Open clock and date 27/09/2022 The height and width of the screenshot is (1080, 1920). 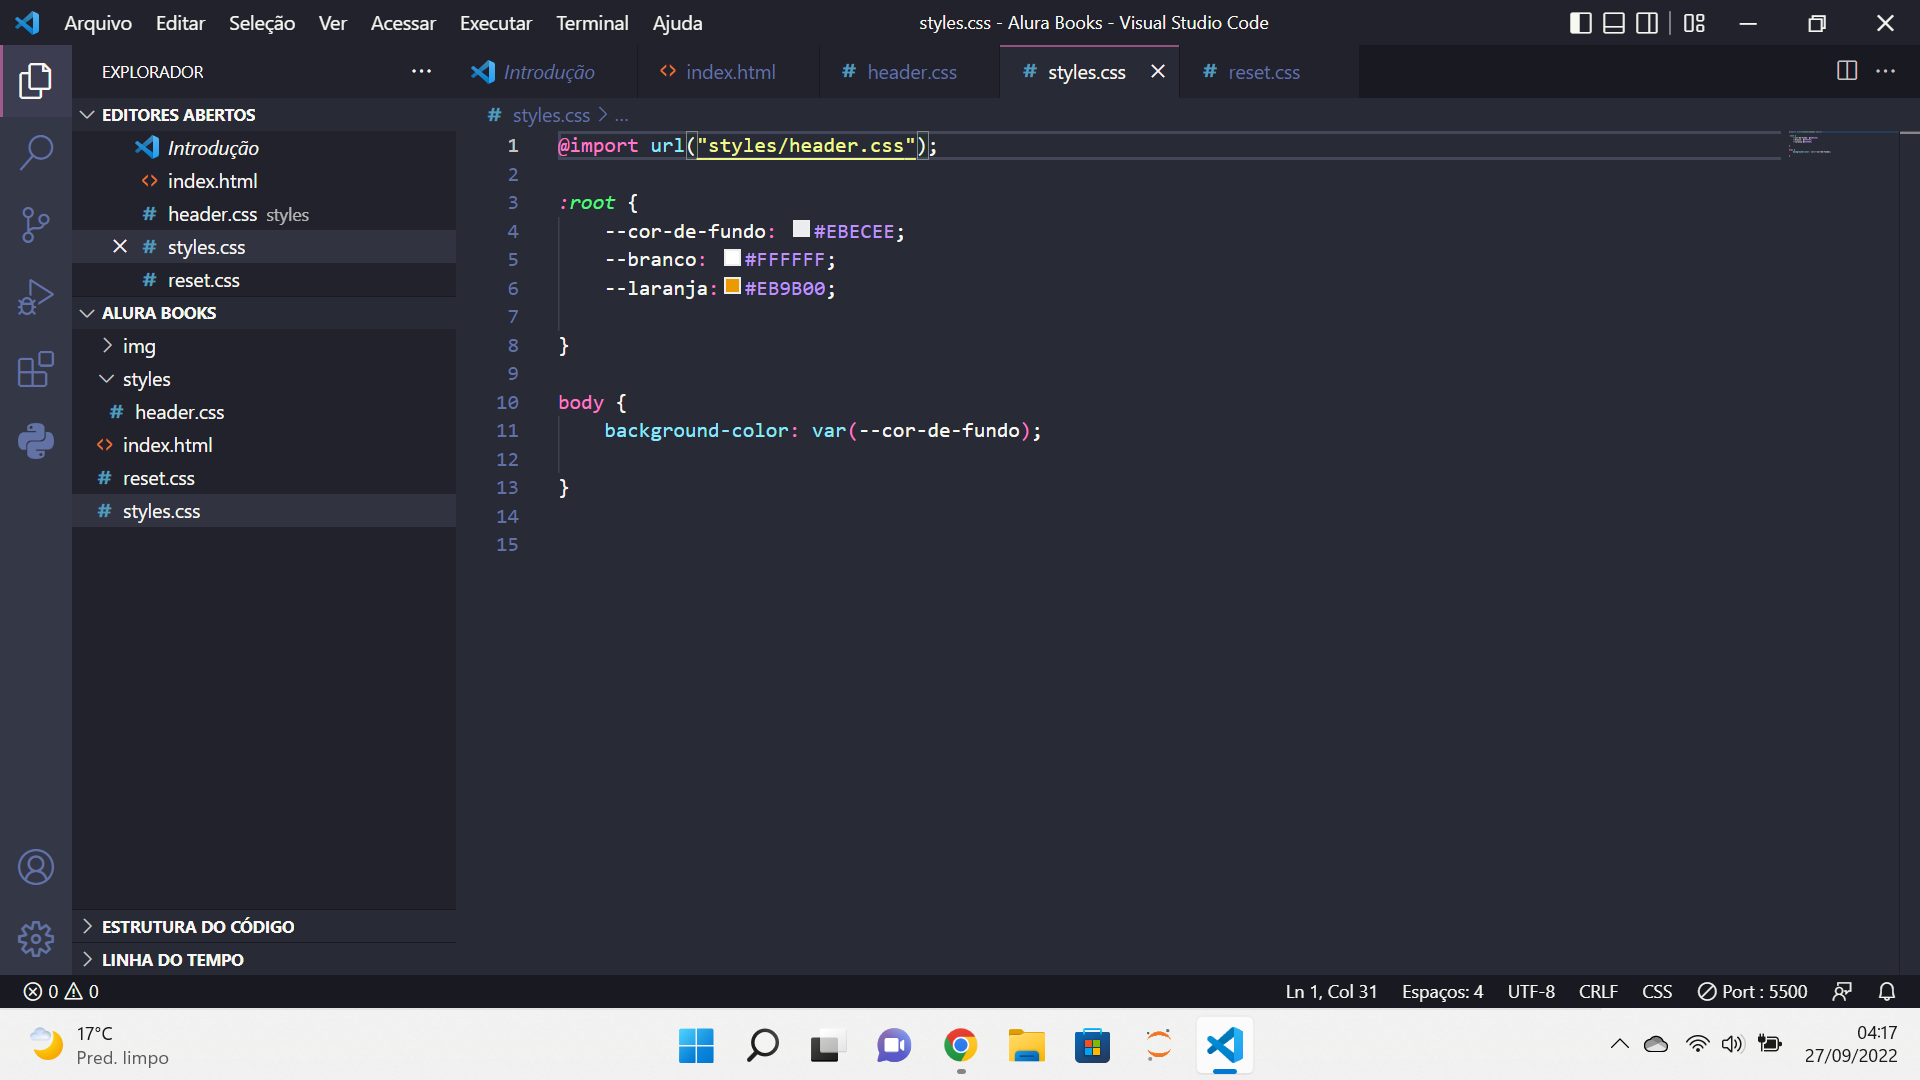(x=1850, y=1045)
